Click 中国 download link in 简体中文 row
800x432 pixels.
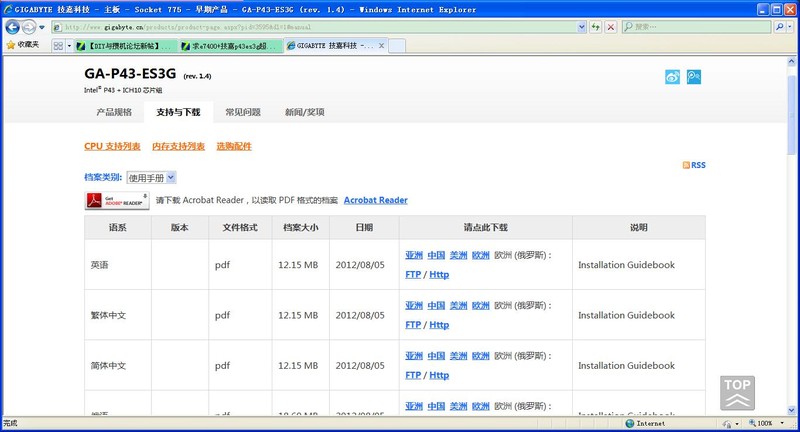click(x=436, y=356)
